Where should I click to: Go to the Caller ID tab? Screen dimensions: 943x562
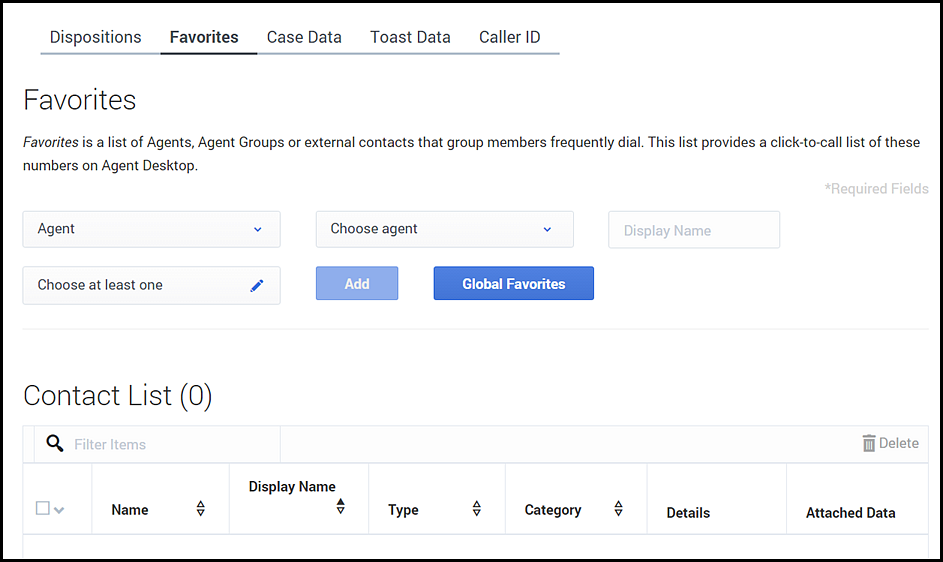pyautogui.click(x=509, y=37)
